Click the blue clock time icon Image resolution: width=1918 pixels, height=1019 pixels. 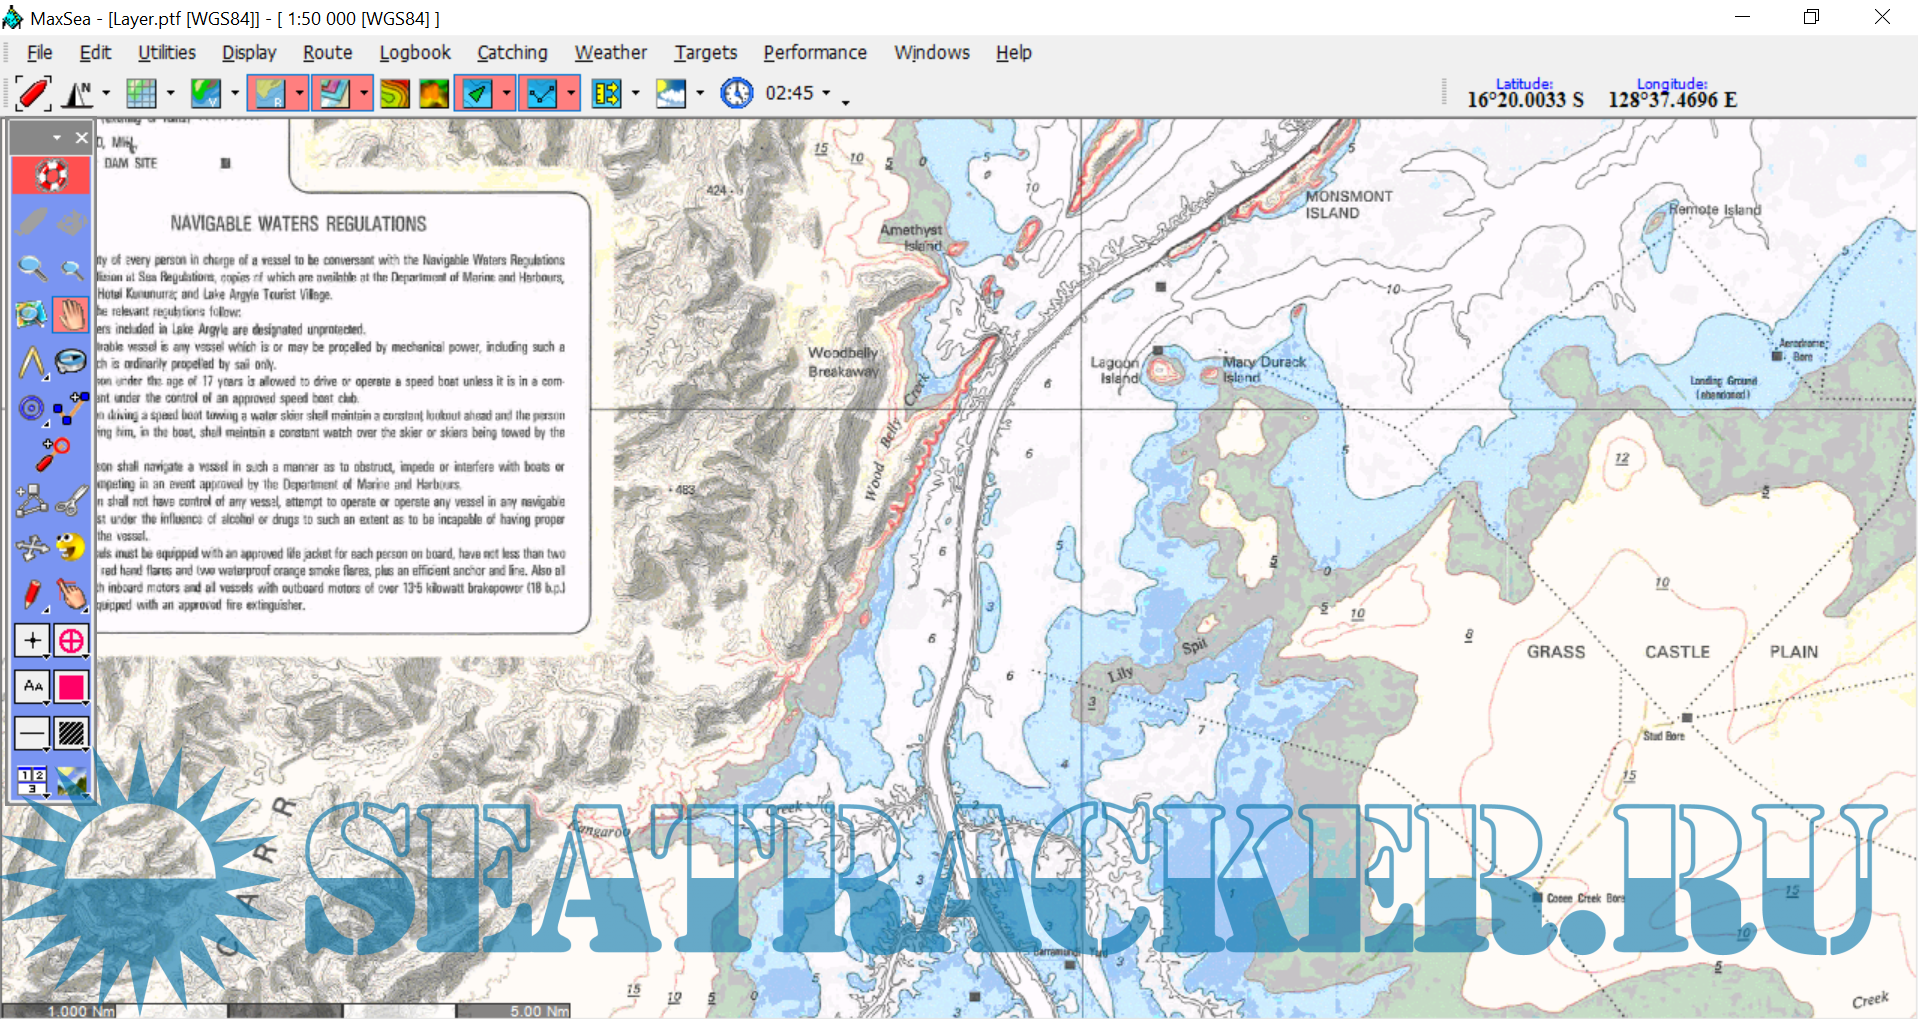coord(737,94)
